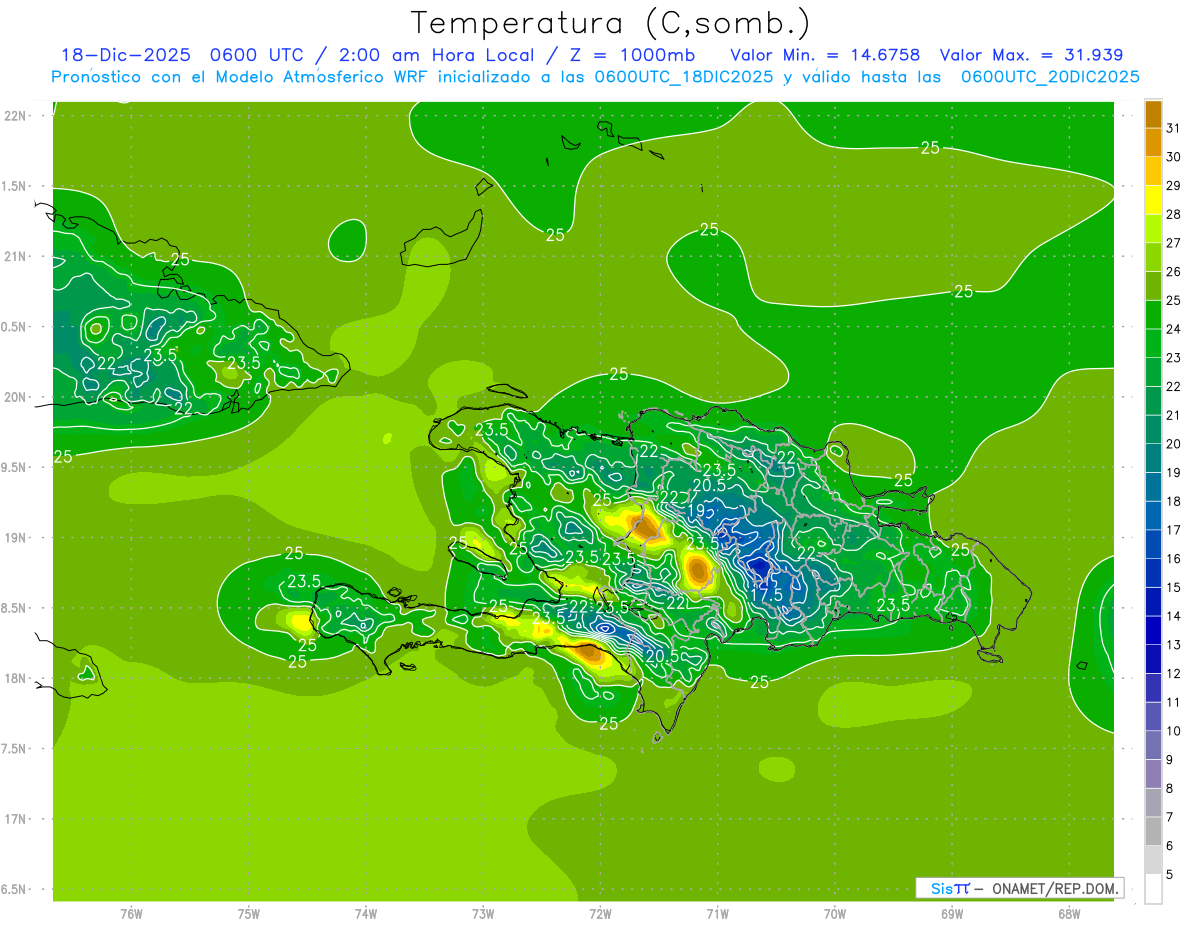Select the white bottom swatch below 5
Screen dimensions: 1200x927
click(1153, 889)
